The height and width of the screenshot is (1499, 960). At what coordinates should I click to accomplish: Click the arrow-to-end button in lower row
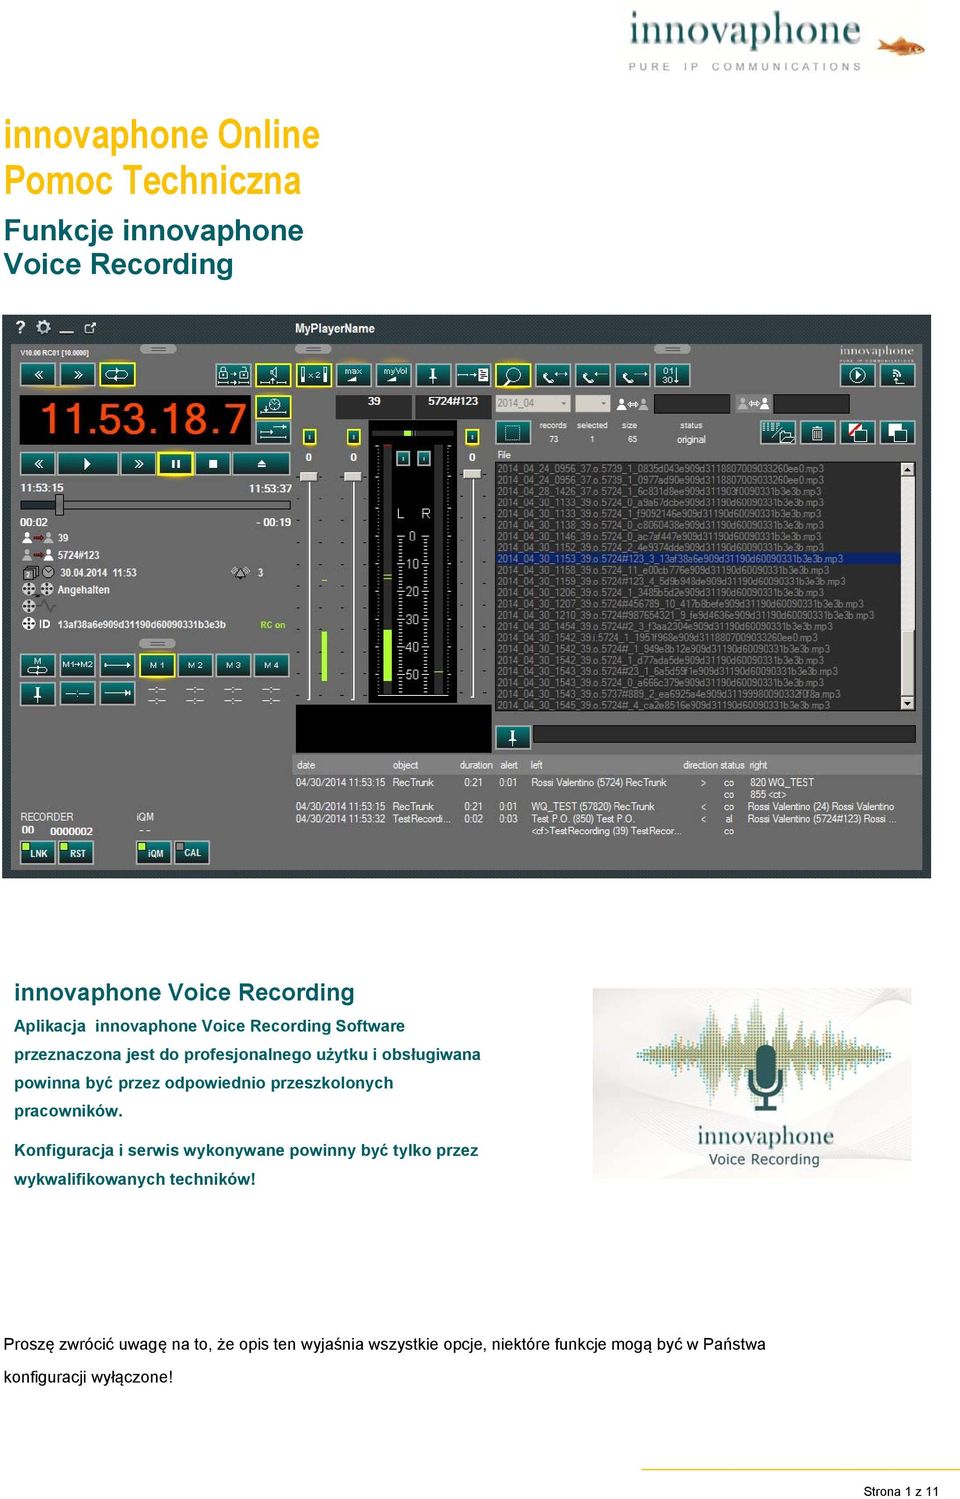point(117,692)
